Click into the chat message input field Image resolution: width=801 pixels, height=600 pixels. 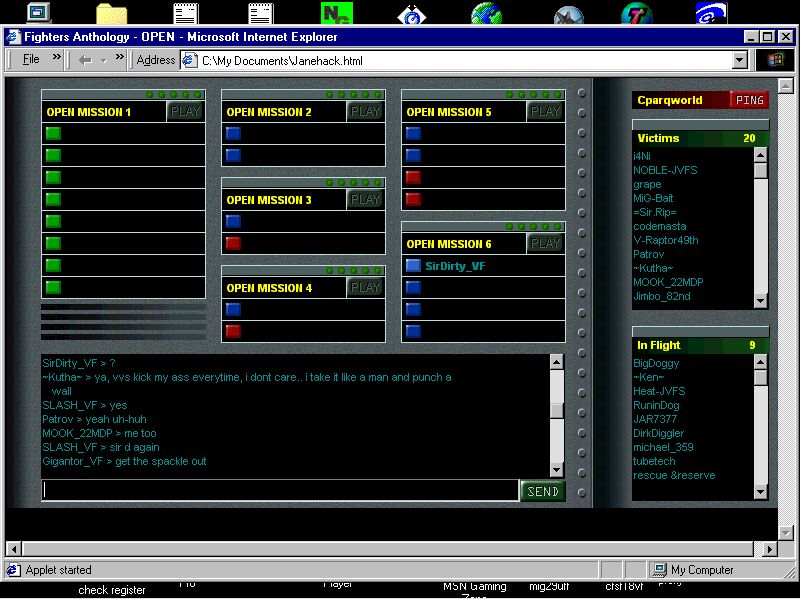click(x=280, y=491)
